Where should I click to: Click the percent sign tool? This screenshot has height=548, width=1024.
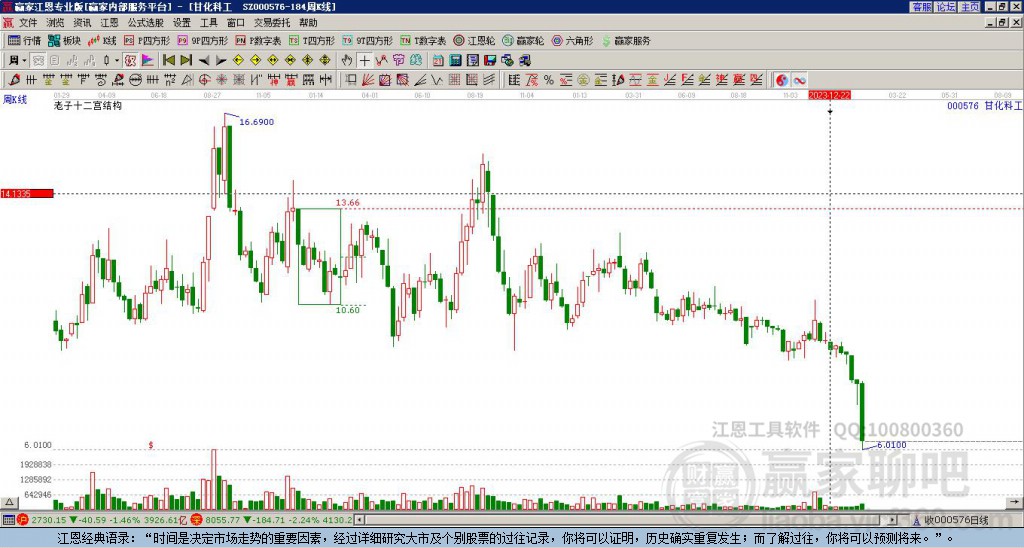pyautogui.click(x=549, y=80)
